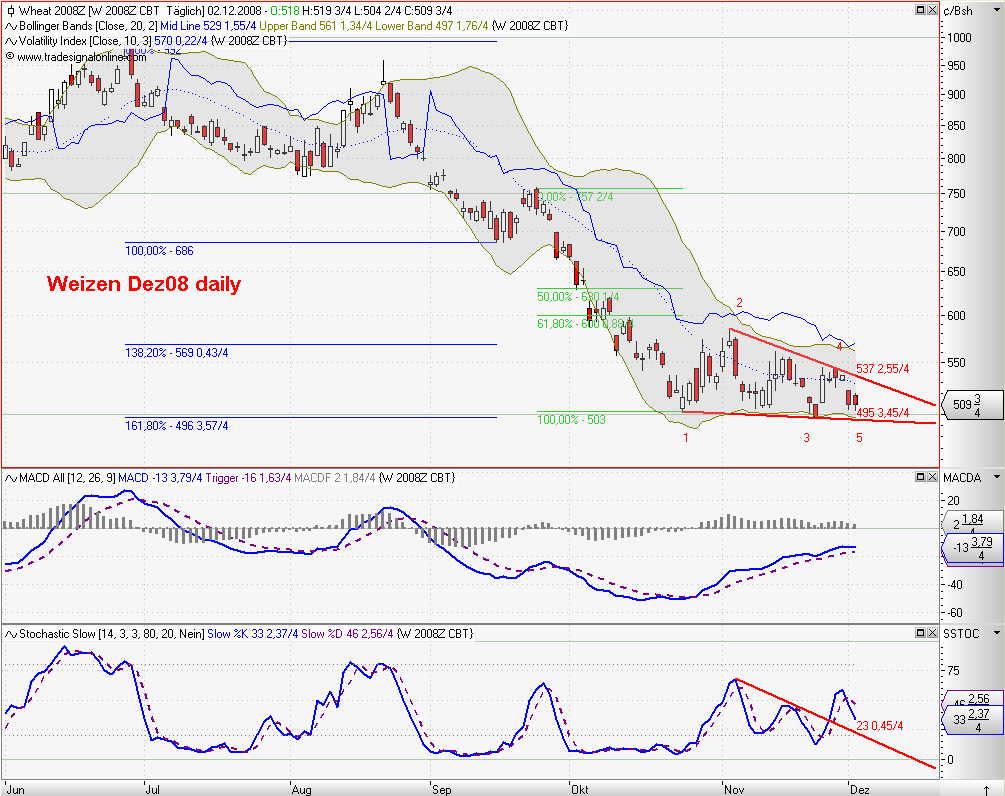Viewport: 1005px width, 796px height.
Task: Select the 509 3/4 last price tag
Action: [971, 404]
